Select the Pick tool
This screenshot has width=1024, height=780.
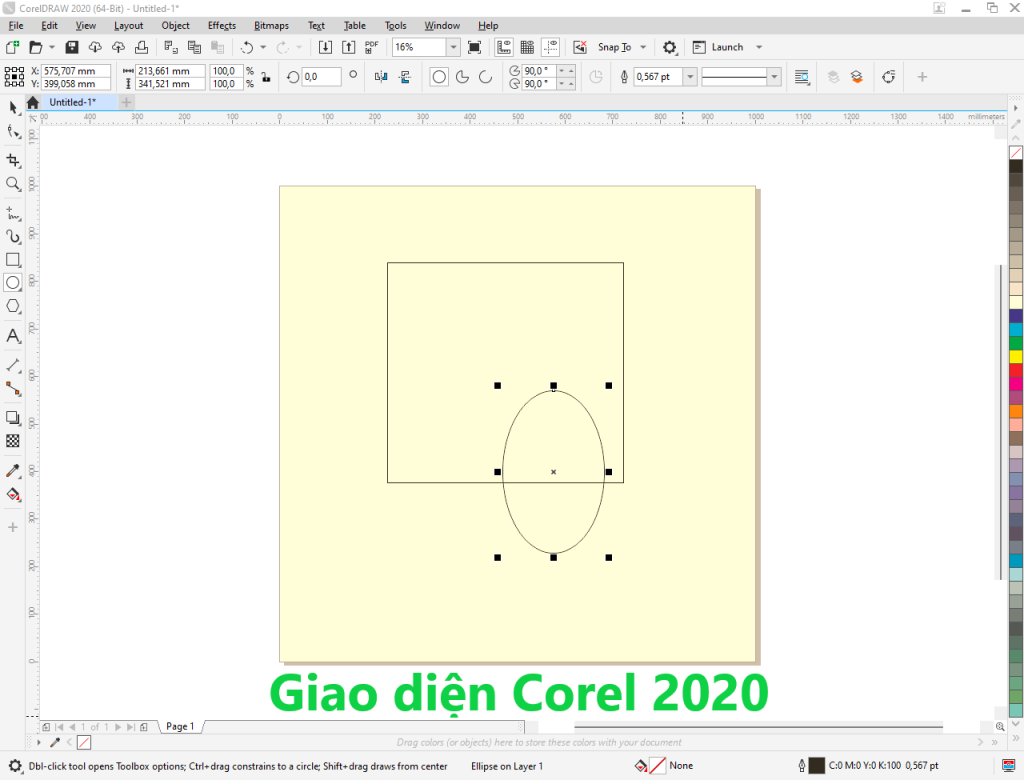coord(13,108)
